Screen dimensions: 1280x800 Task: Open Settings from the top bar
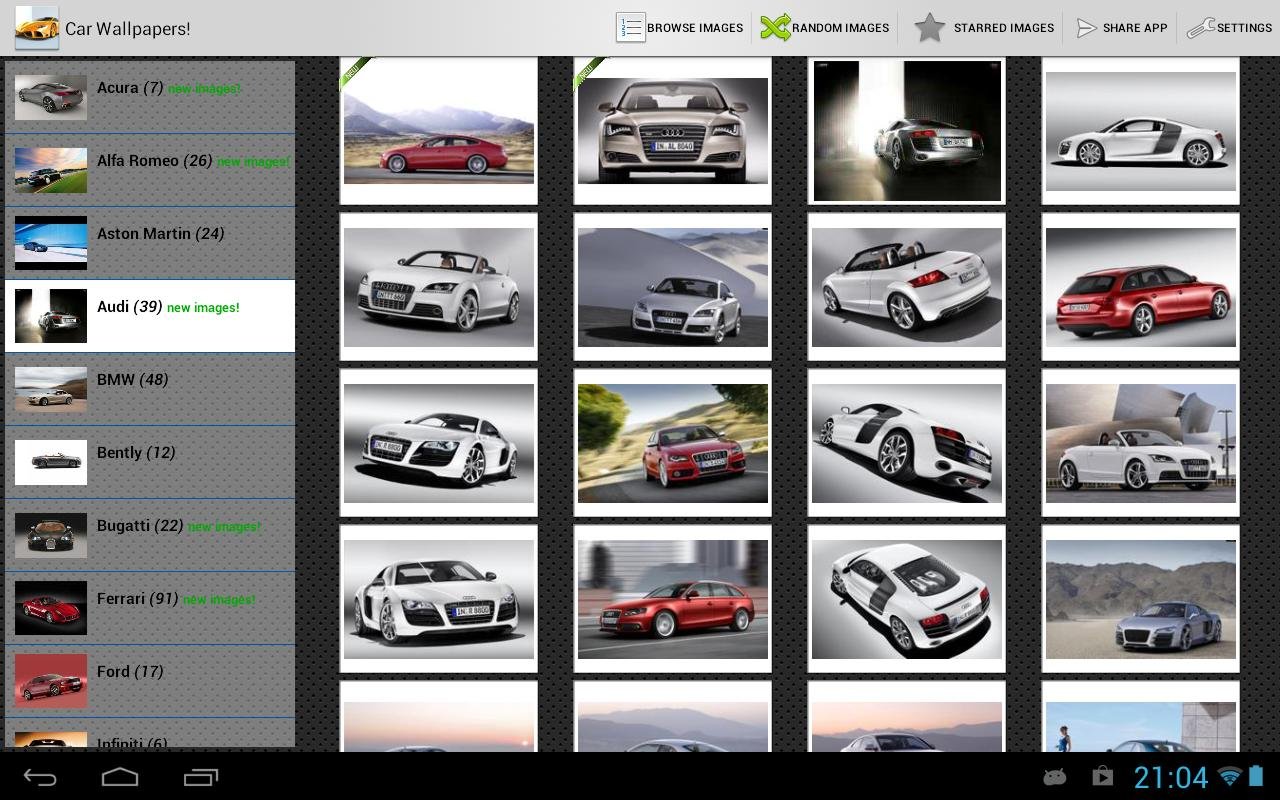click(1229, 28)
